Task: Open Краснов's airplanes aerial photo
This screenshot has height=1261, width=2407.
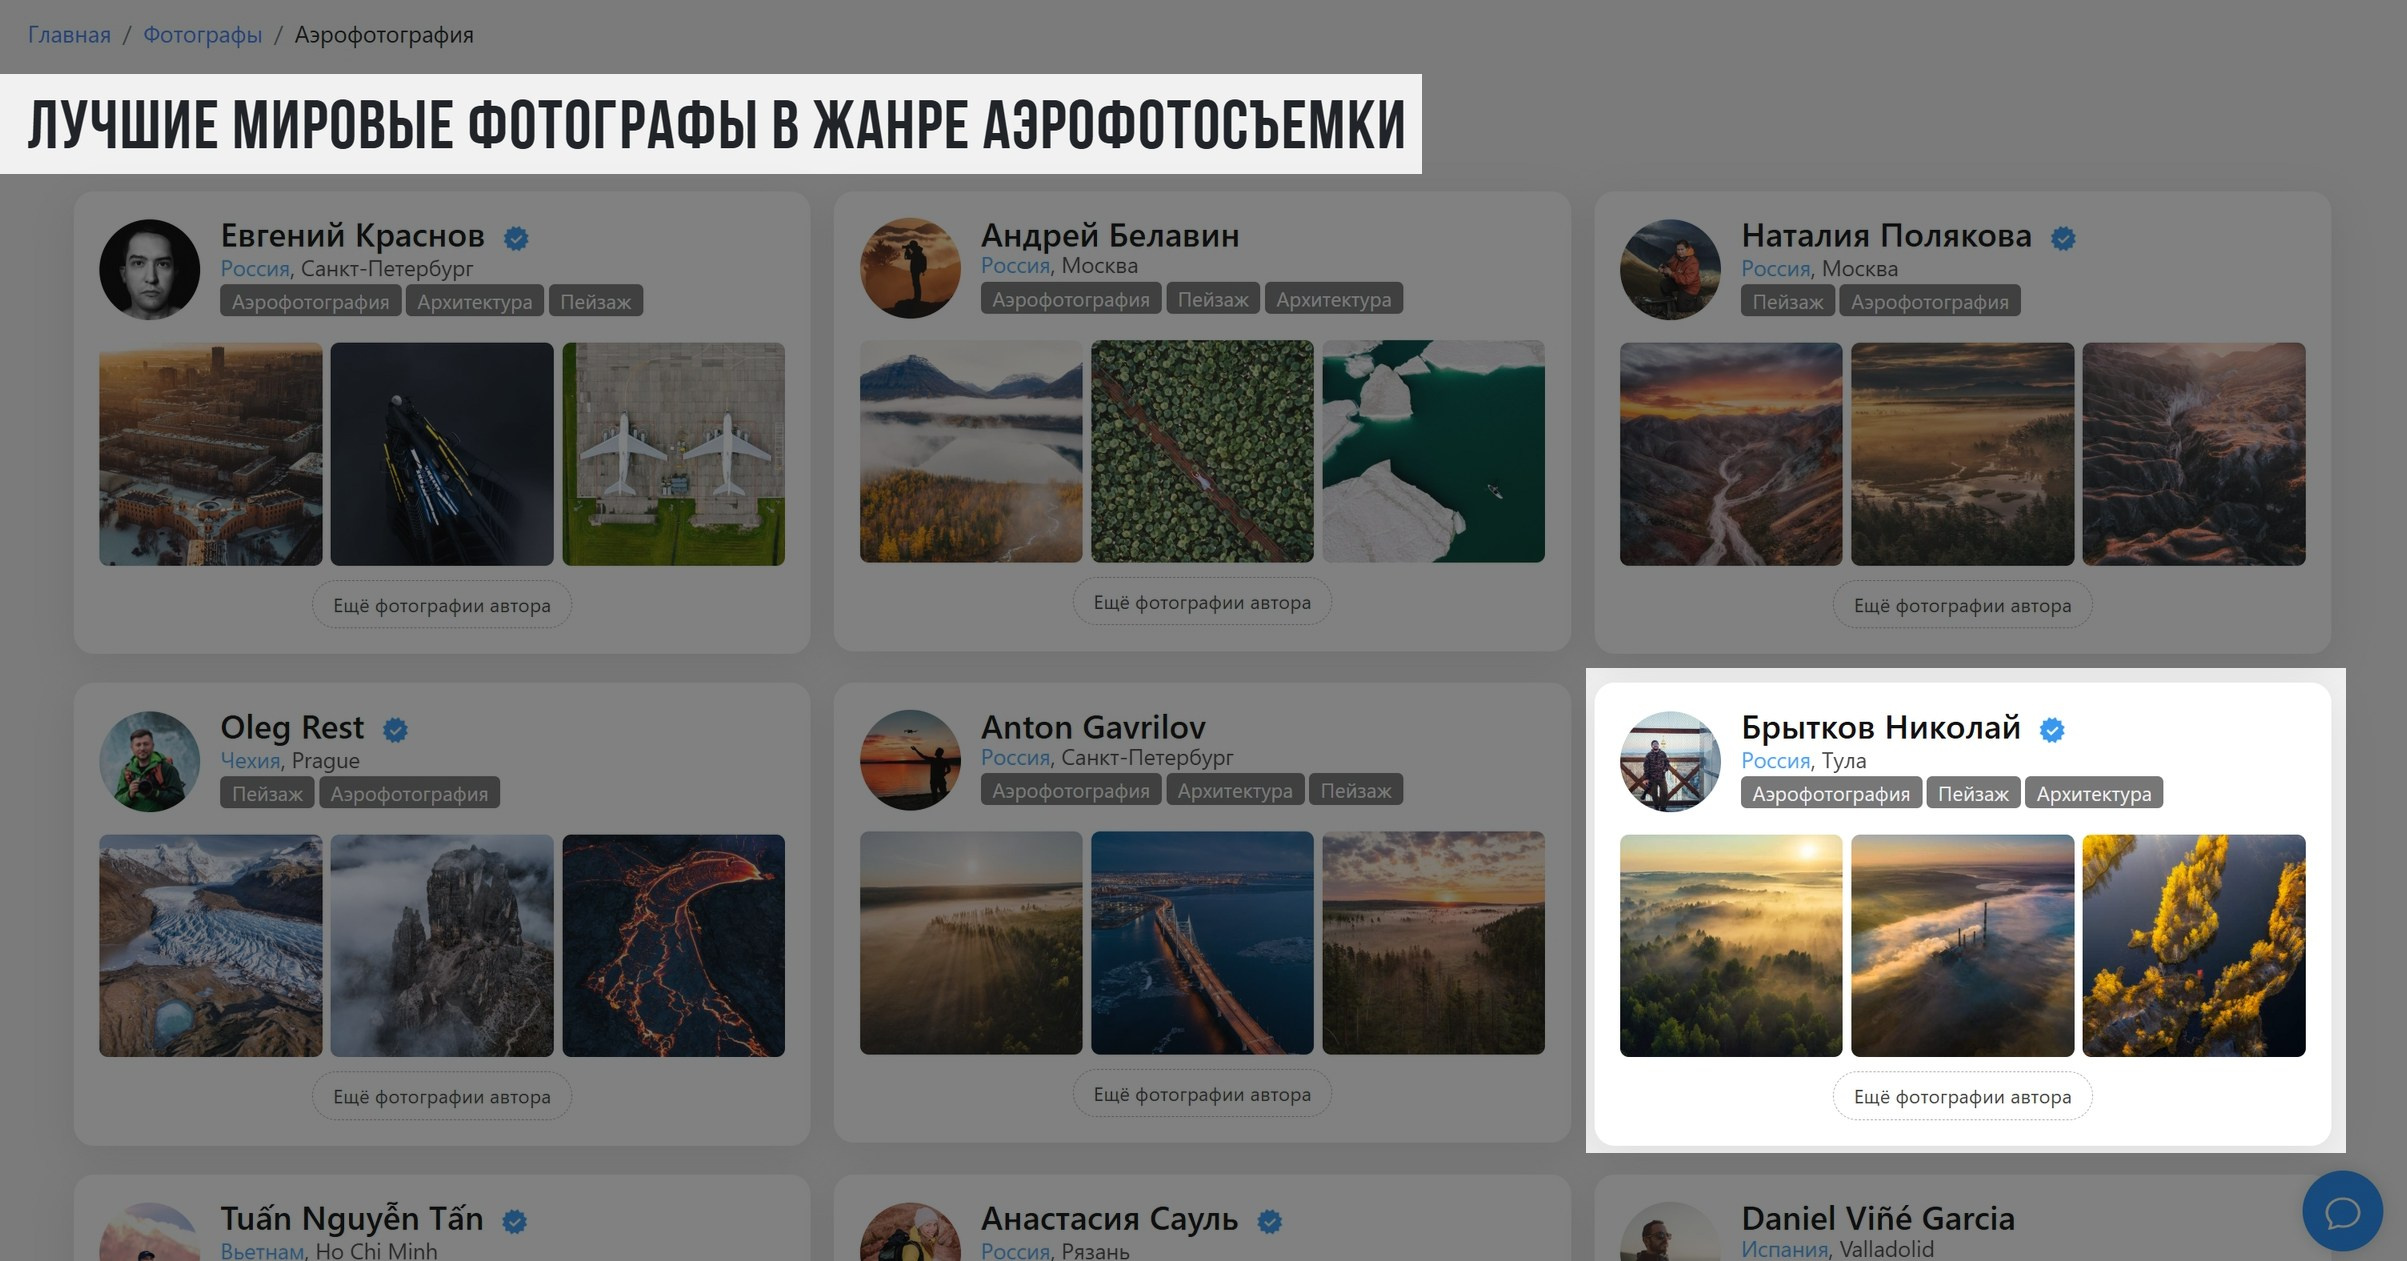Action: 673,454
